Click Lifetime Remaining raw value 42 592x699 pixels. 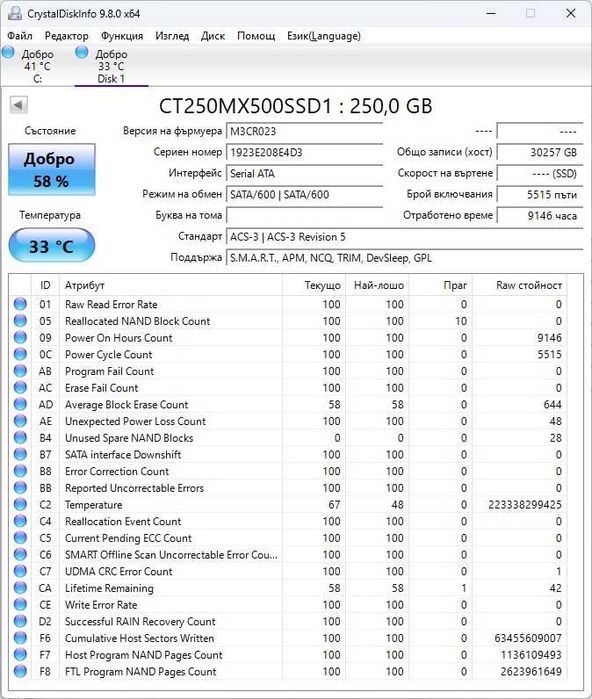[x=555, y=588]
